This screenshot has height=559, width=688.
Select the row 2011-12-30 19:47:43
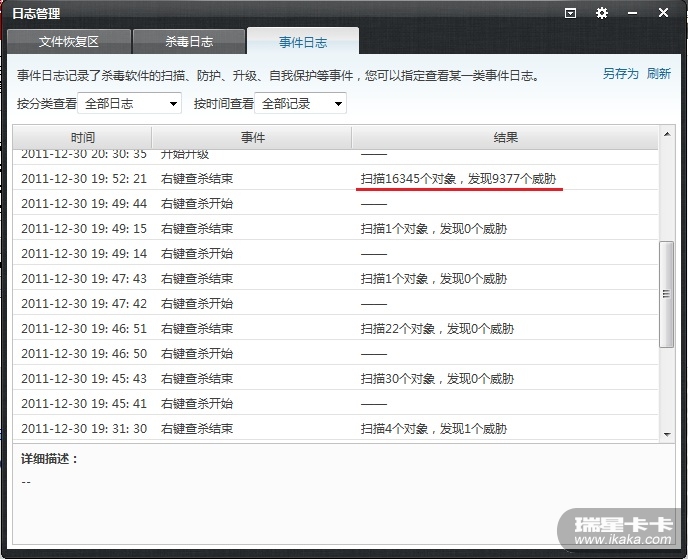click(336, 279)
